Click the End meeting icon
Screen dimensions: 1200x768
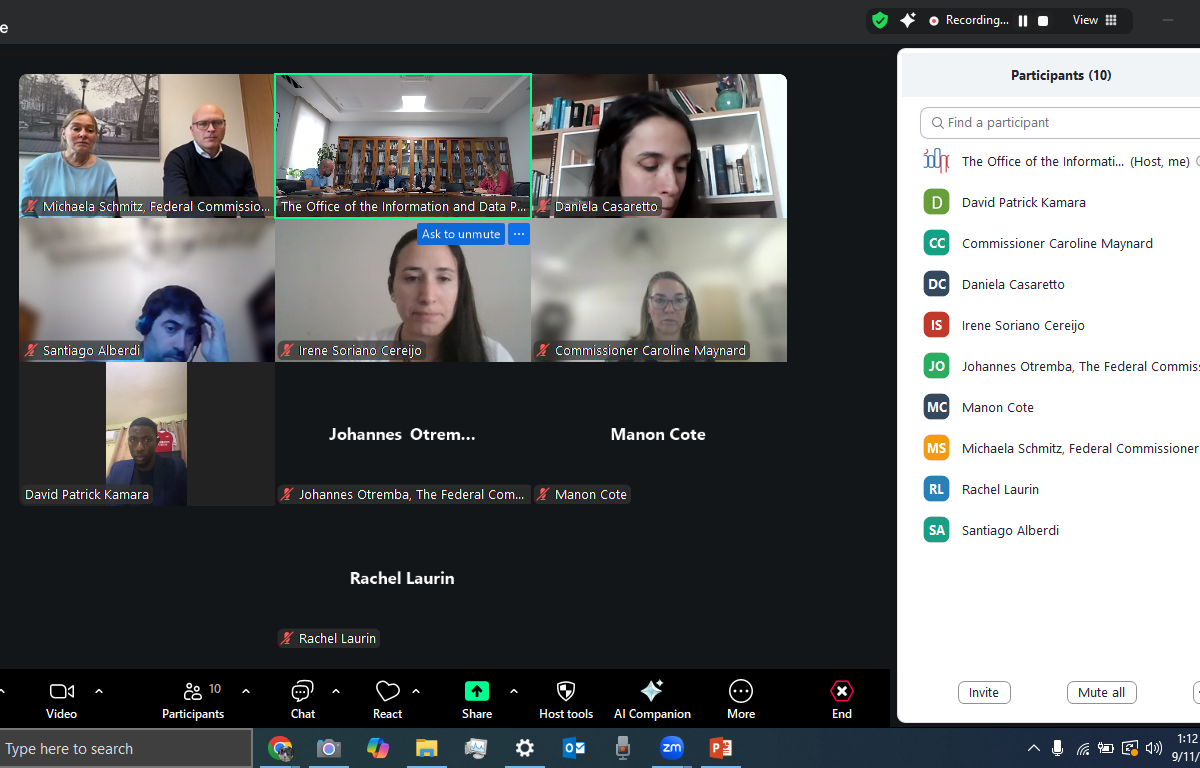(842, 692)
